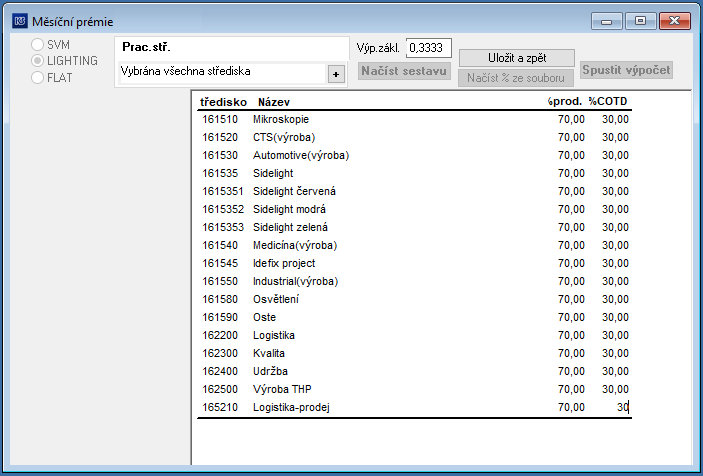This screenshot has width=703, height=476.
Task: Click the plus button beside the střediska field
Action: pyautogui.click(x=336, y=74)
